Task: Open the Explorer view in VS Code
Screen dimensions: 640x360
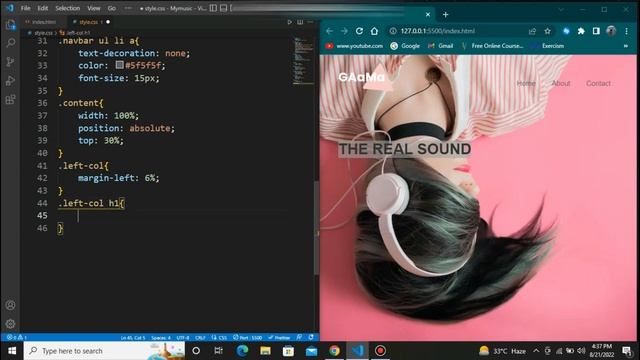Action: [11, 24]
